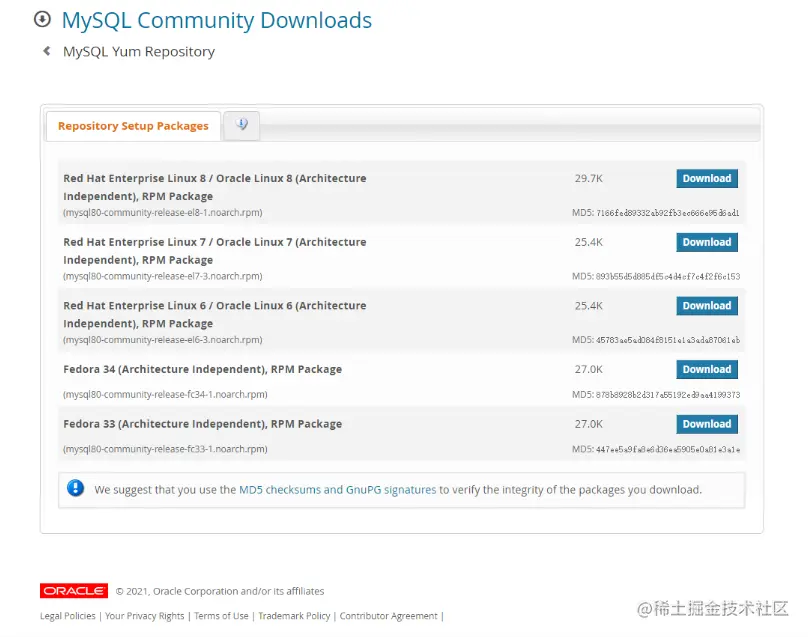
Task: Click the 2021 Oracle Corporation copyright text
Action: pyautogui.click(x=220, y=591)
